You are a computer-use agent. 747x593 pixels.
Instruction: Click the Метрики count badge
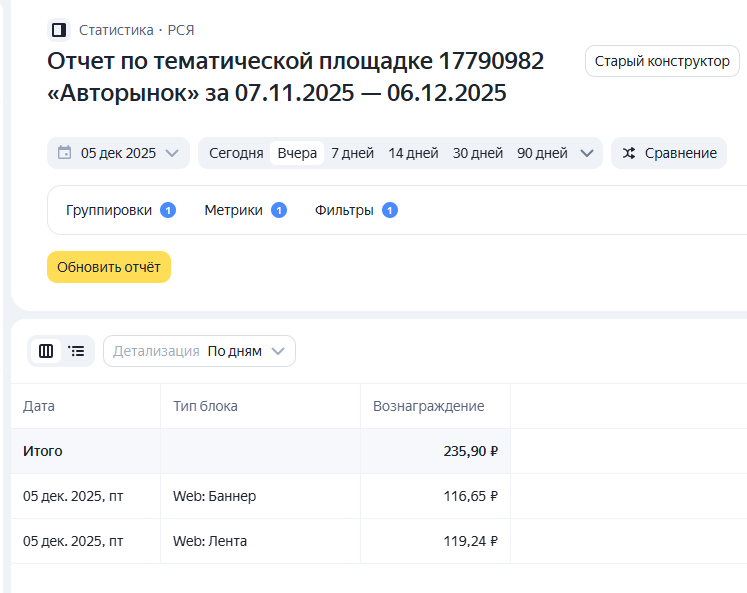click(x=279, y=210)
